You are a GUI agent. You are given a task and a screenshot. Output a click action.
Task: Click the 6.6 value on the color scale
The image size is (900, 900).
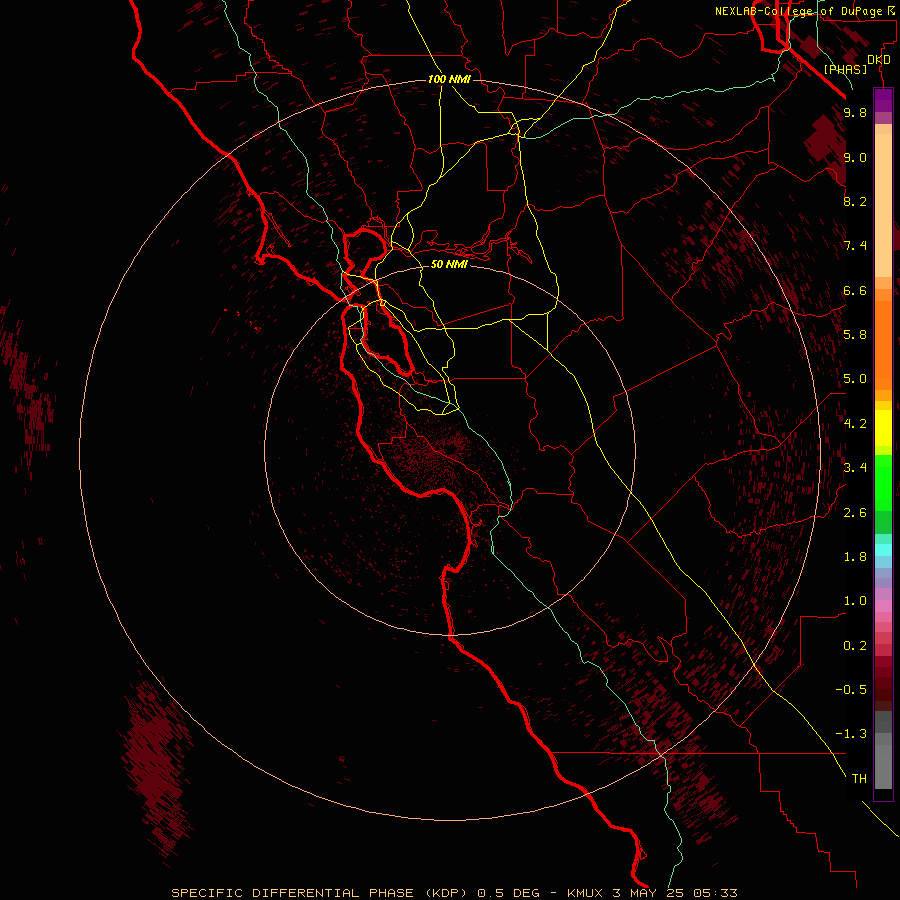pyautogui.click(x=855, y=290)
